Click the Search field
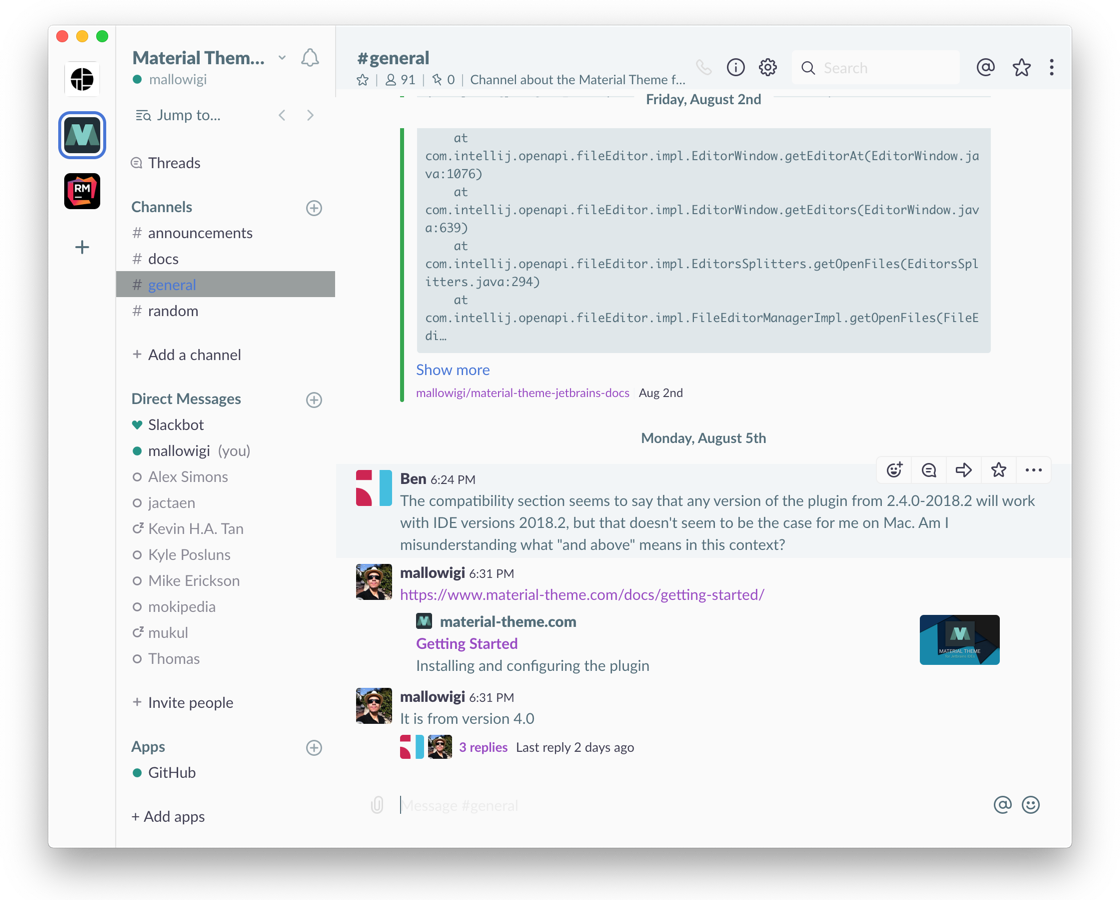This screenshot has width=1120, height=900. [x=876, y=68]
